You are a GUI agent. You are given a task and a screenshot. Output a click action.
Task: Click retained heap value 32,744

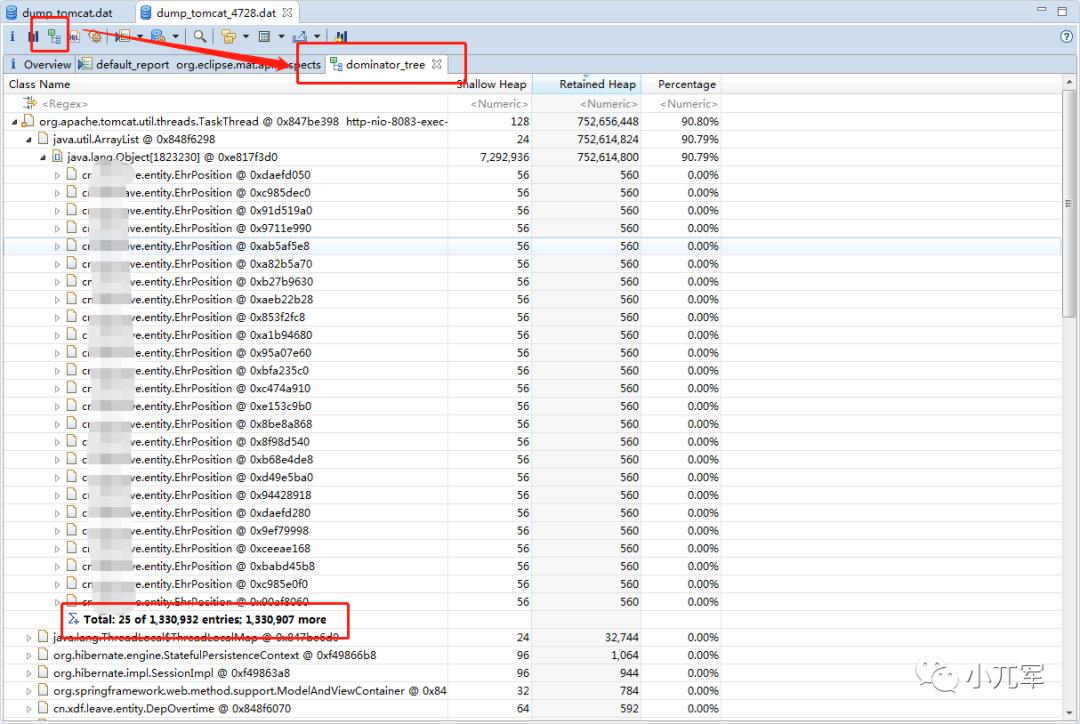(x=622, y=638)
